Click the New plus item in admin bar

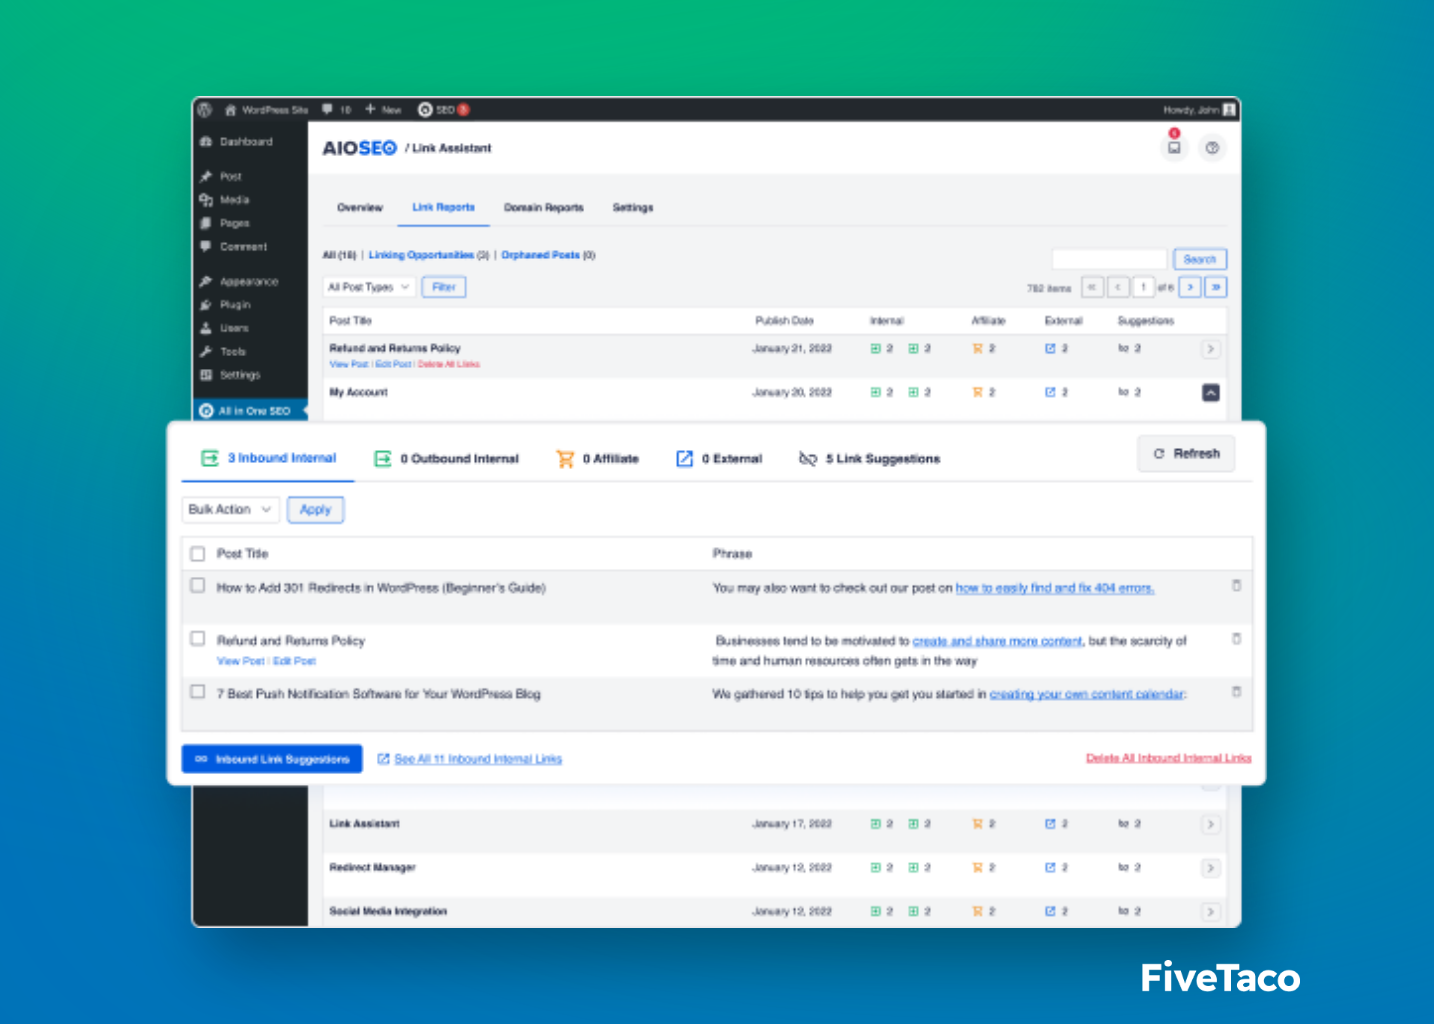point(383,110)
